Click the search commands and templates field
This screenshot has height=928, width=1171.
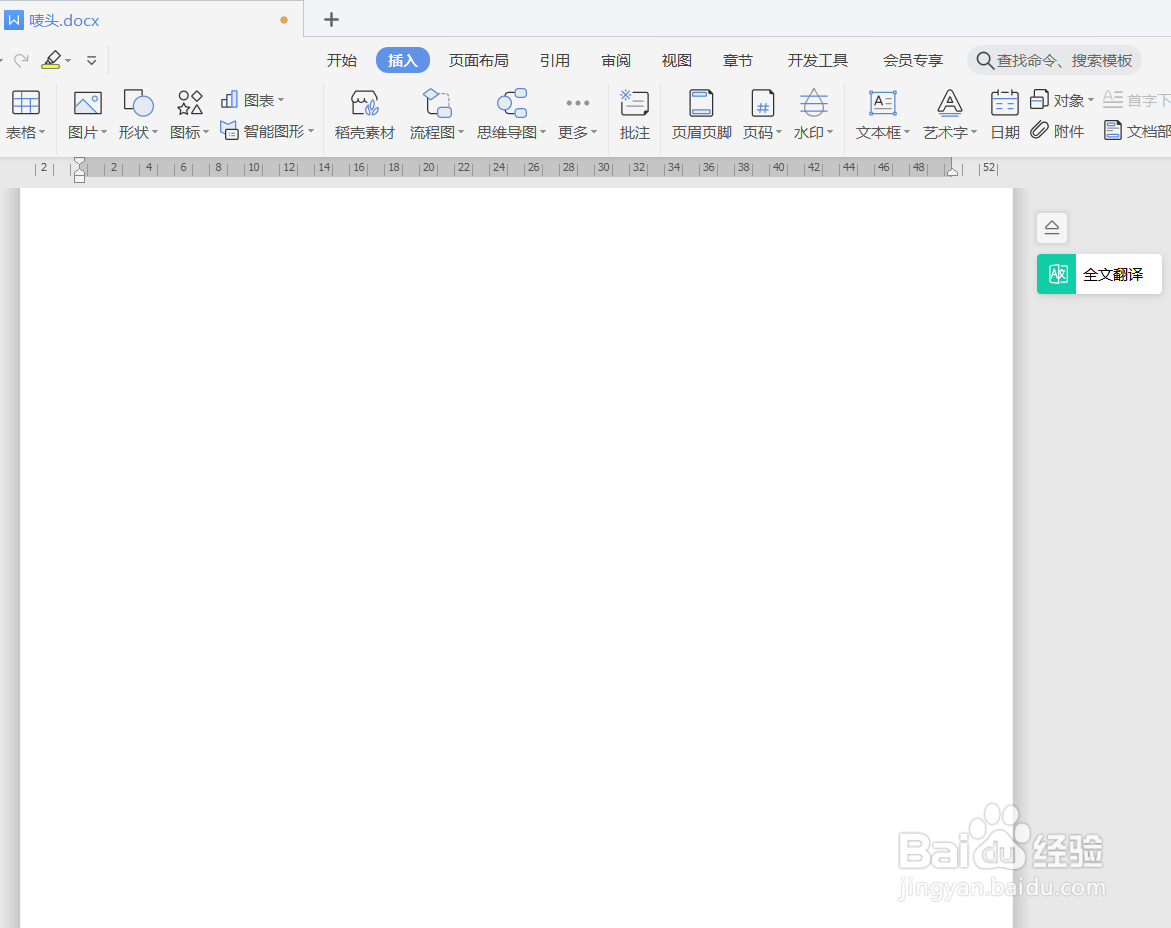[x=1054, y=60]
